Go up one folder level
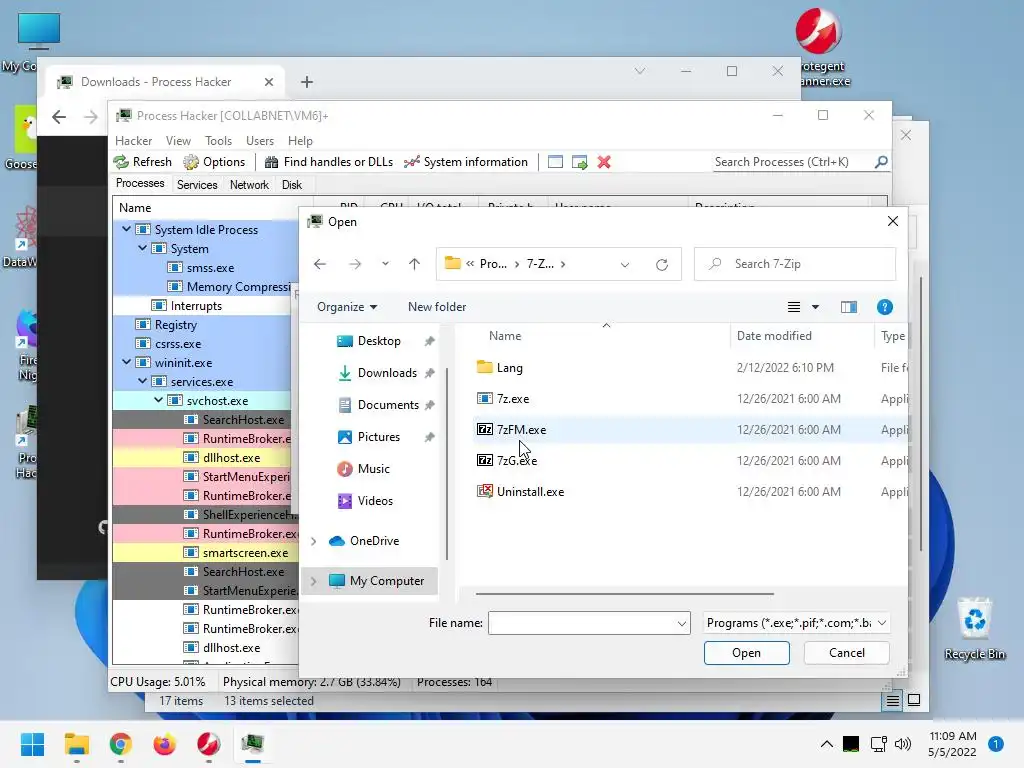 click(414, 264)
